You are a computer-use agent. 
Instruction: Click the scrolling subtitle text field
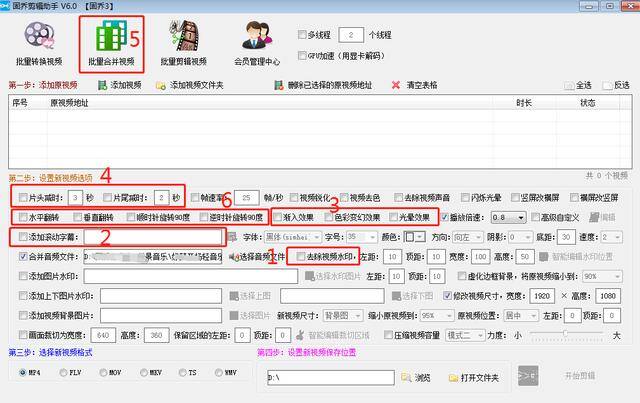click(153, 237)
